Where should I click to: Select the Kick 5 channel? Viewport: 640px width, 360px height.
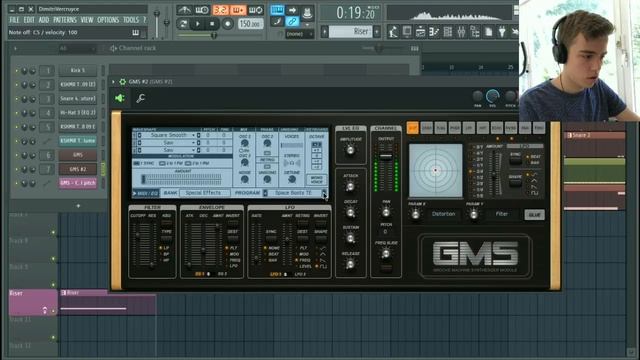tap(78, 70)
